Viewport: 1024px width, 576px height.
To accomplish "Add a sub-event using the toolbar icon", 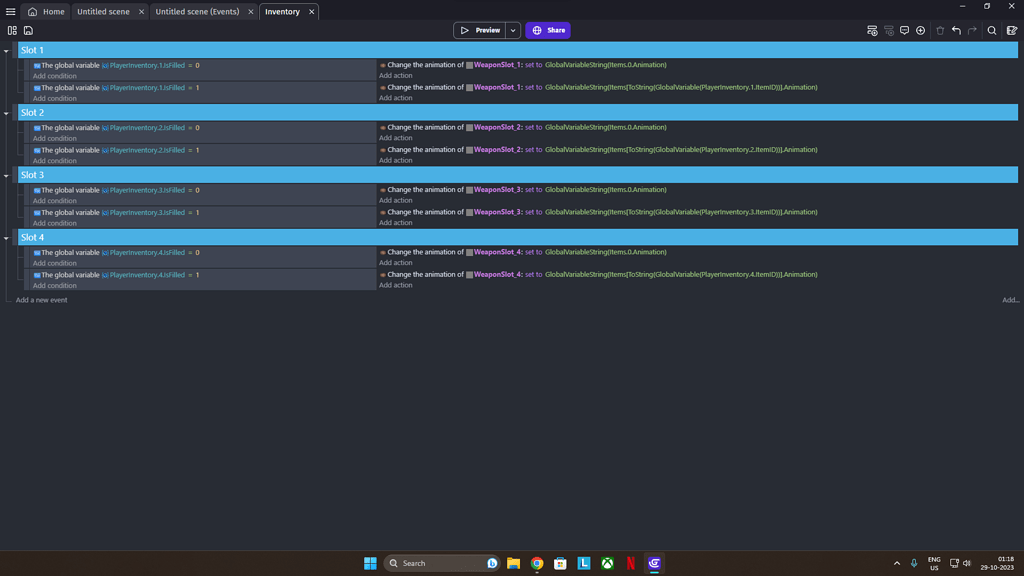I will coord(889,30).
